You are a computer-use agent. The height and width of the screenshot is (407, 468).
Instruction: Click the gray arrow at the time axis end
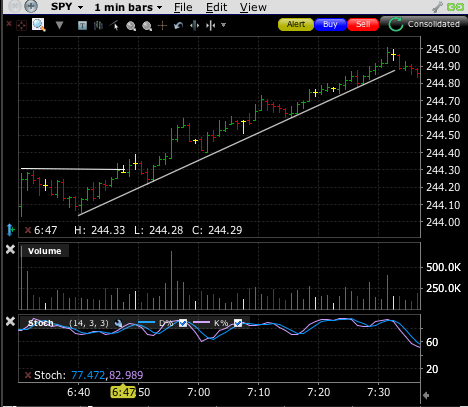[x=426, y=395]
